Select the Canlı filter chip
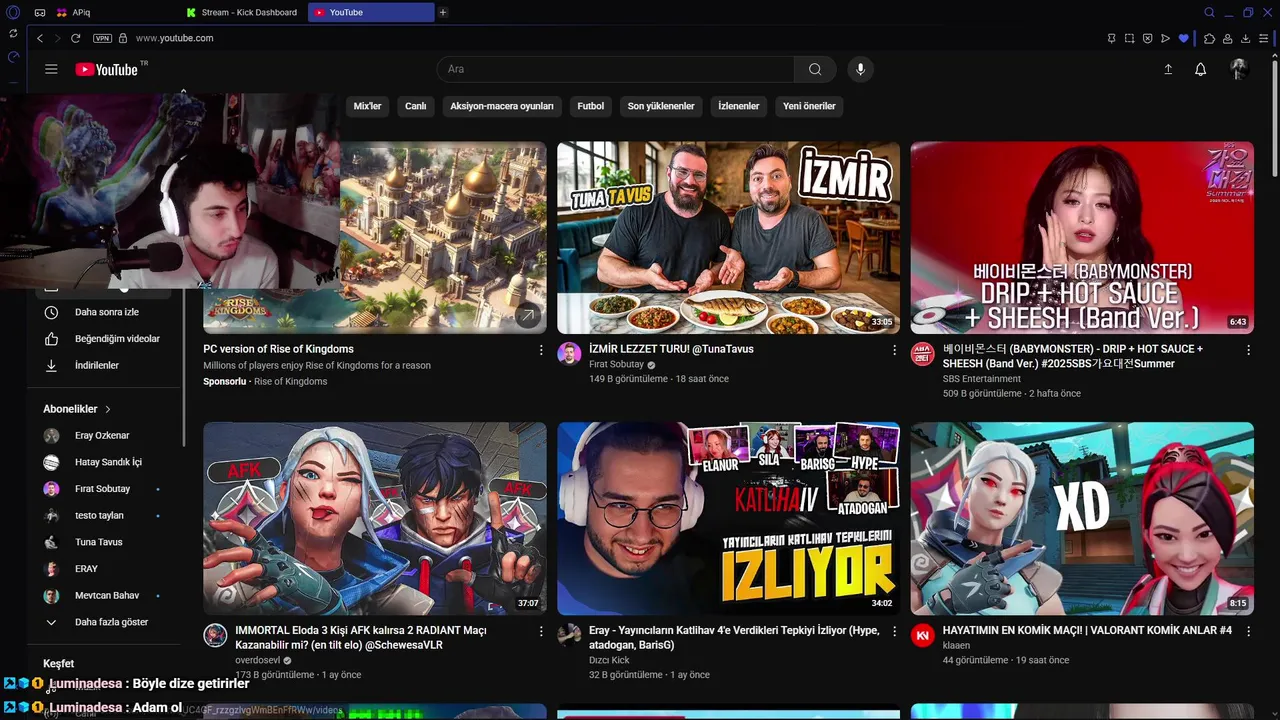The width and height of the screenshot is (1280, 720). pyautogui.click(x=415, y=106)
